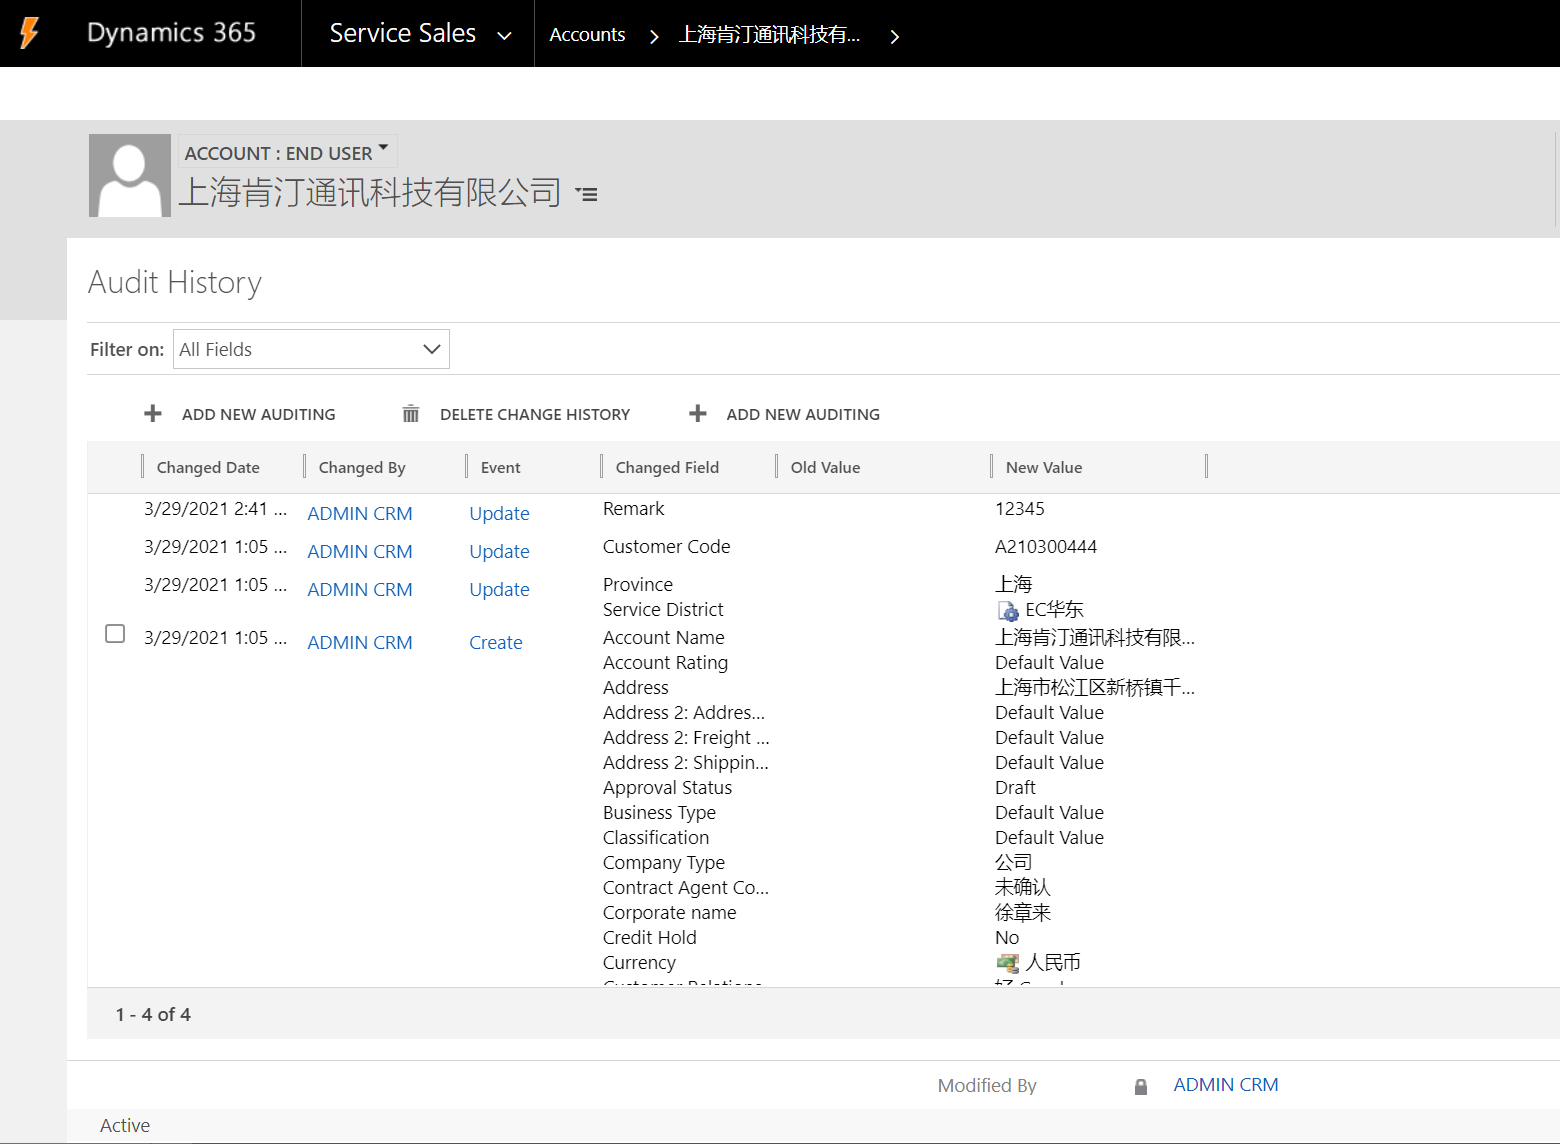Sort by the Changed Date column header
This screenshot has height=1144, width=1560.
(x=208, y=467)
